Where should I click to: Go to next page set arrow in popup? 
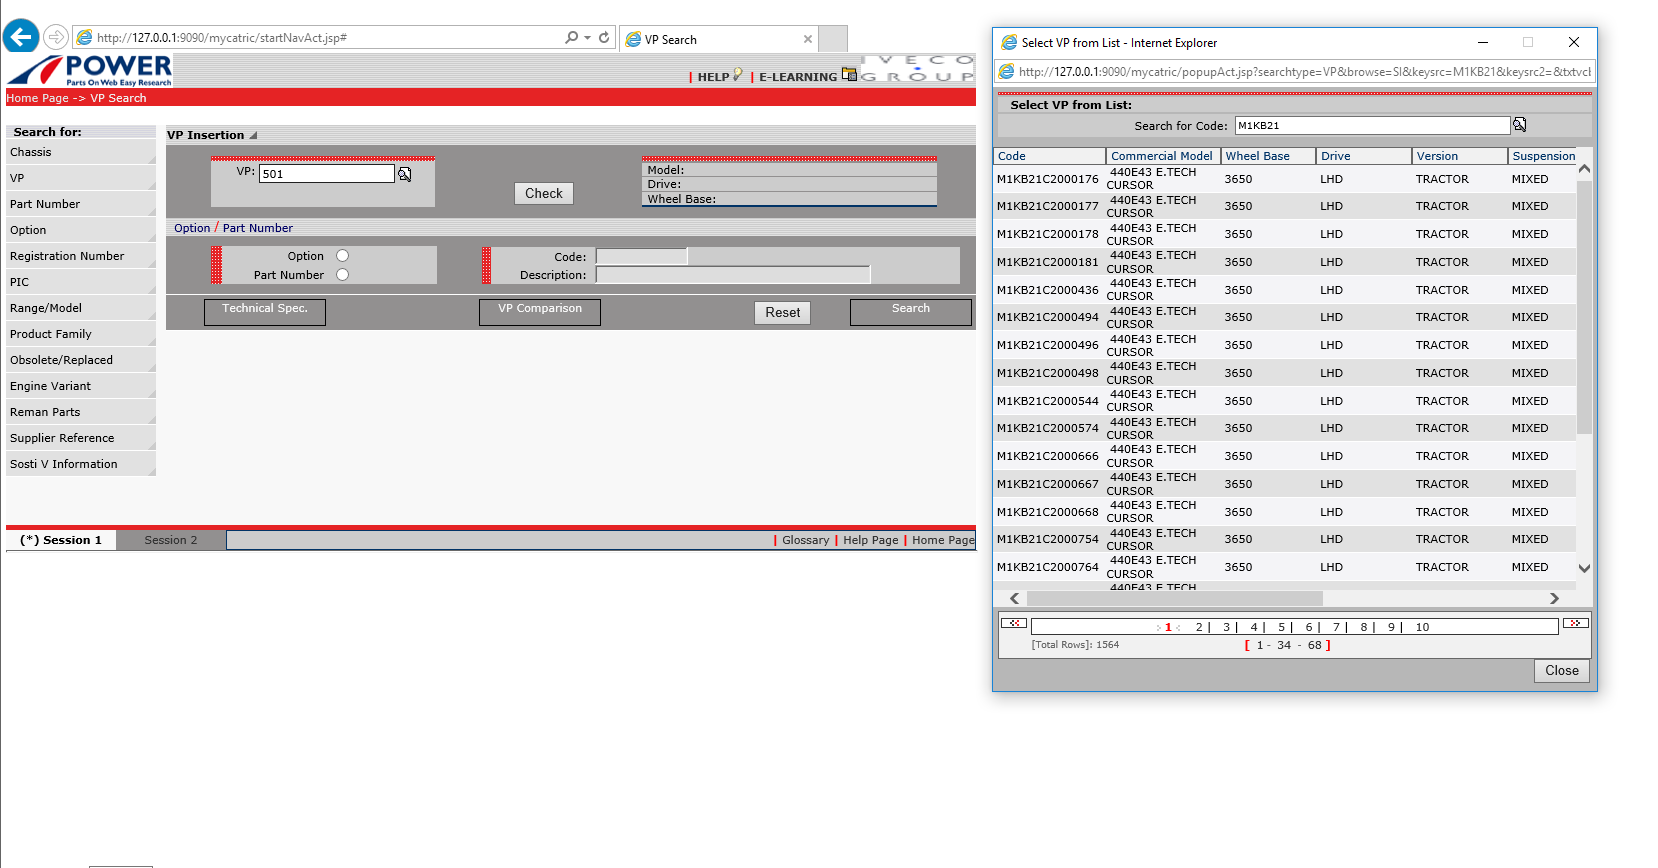click(x=1576, y=623)
